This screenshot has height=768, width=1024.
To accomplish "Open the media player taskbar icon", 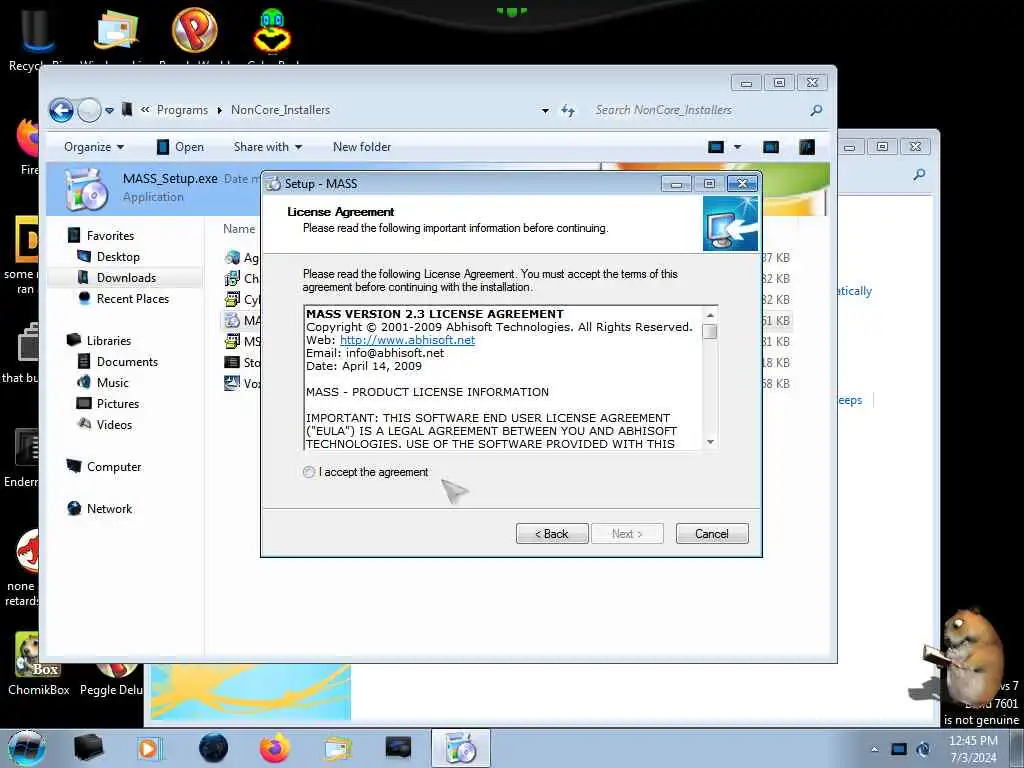I will [149, 748].
